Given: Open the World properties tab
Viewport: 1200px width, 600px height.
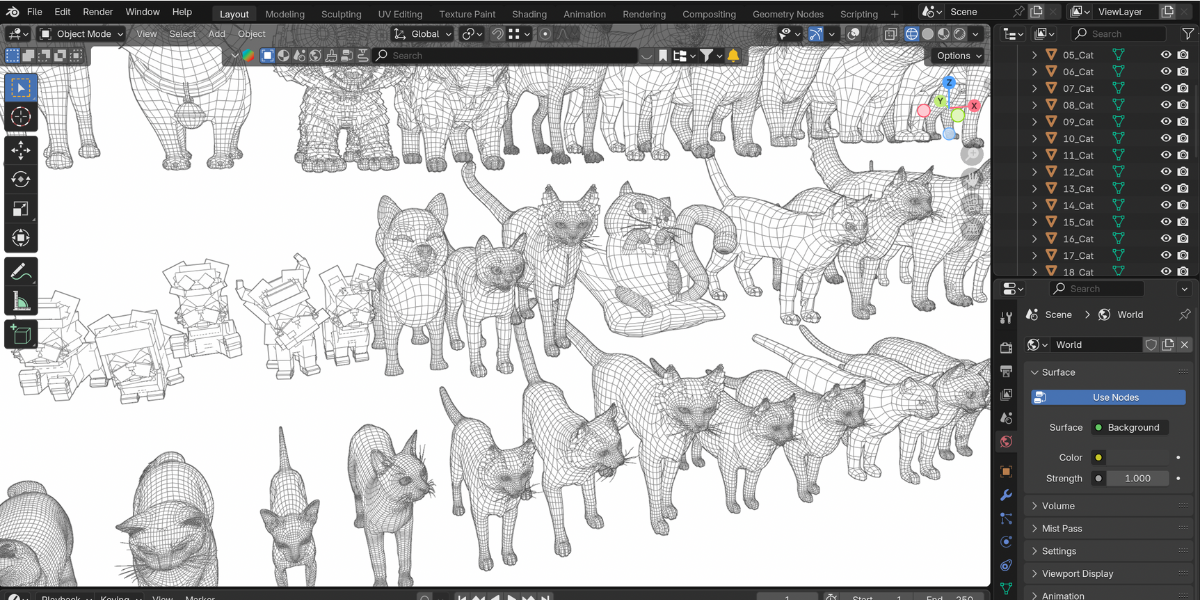Looking at the screenshot, I should [x=1006, y=441].
